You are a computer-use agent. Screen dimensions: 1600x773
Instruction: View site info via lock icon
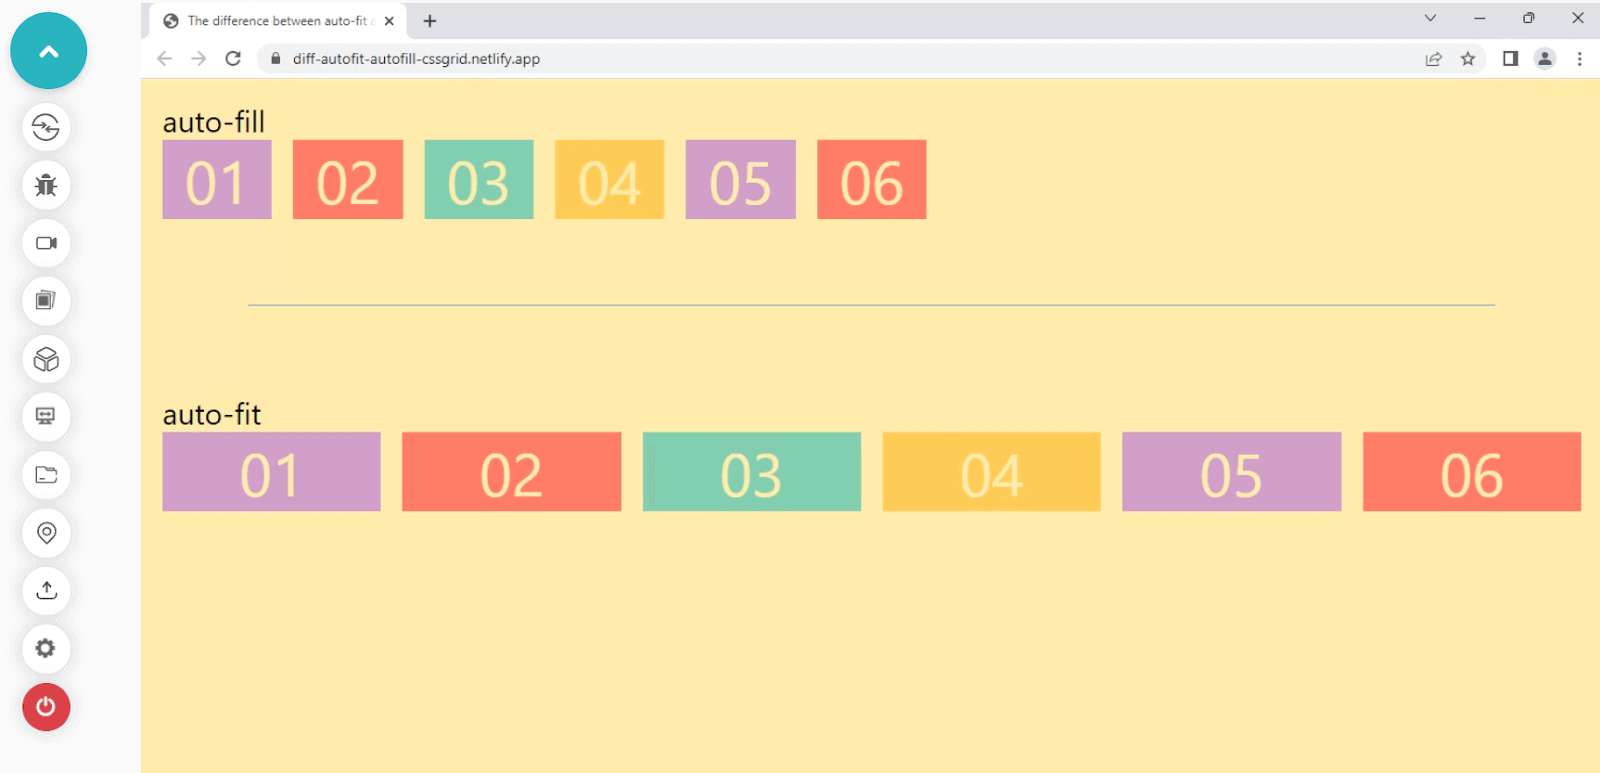275,59
